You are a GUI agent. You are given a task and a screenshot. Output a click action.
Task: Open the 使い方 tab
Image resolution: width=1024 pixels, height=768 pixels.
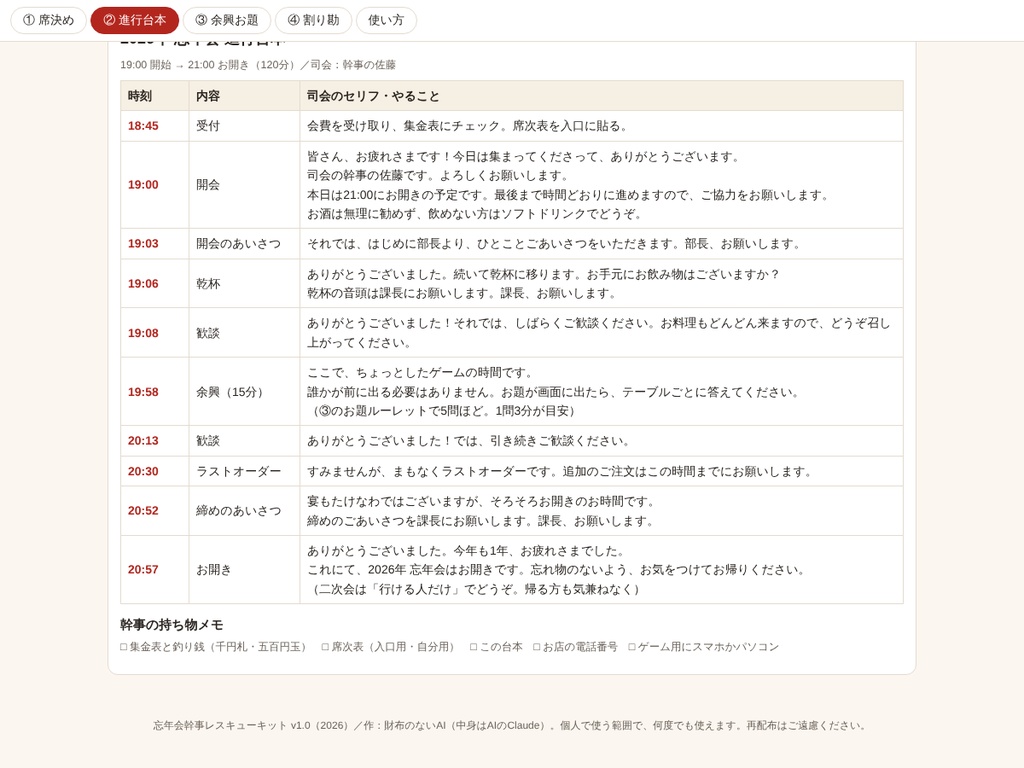click(x=386, y=20)
